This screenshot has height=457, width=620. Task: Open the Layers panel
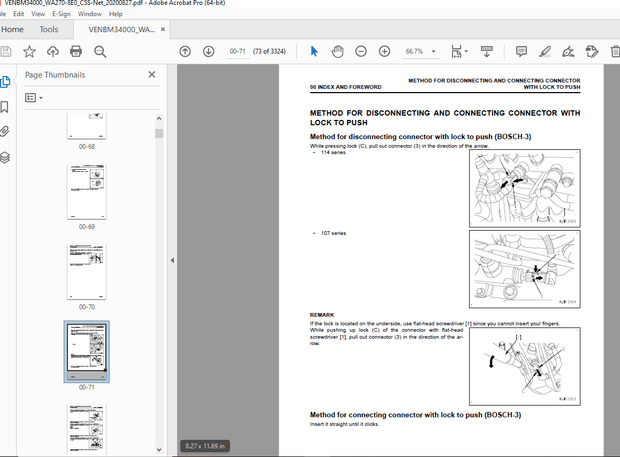pyautogui.click(x=4, y=157)
